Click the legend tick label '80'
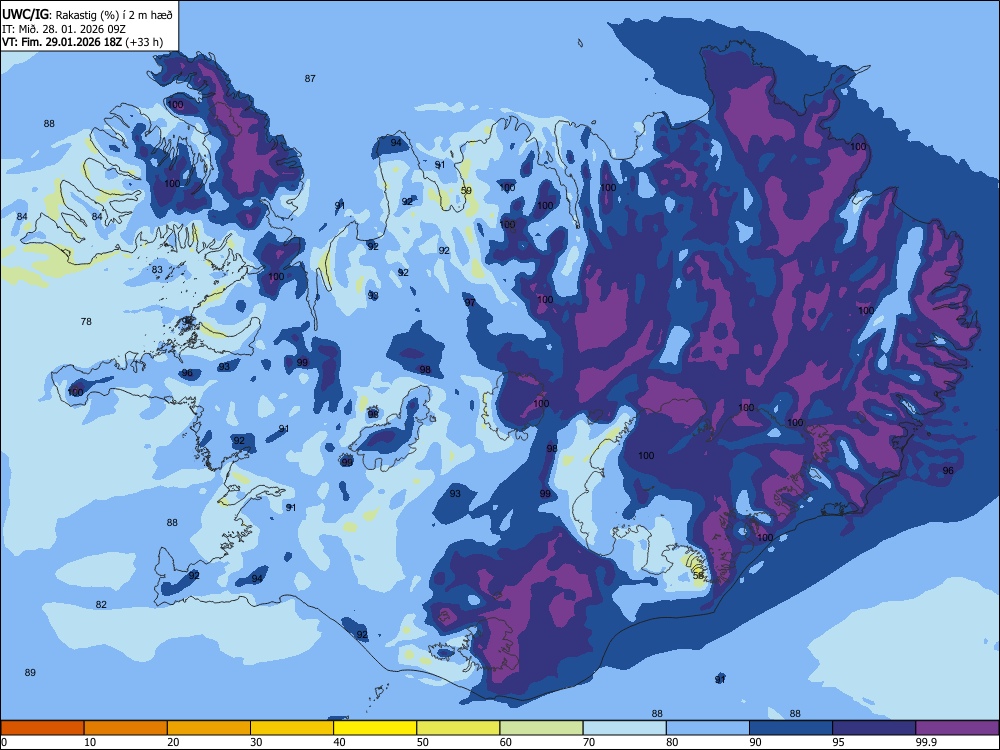This screenshot has height=750, width=1000. click(672, 742)
